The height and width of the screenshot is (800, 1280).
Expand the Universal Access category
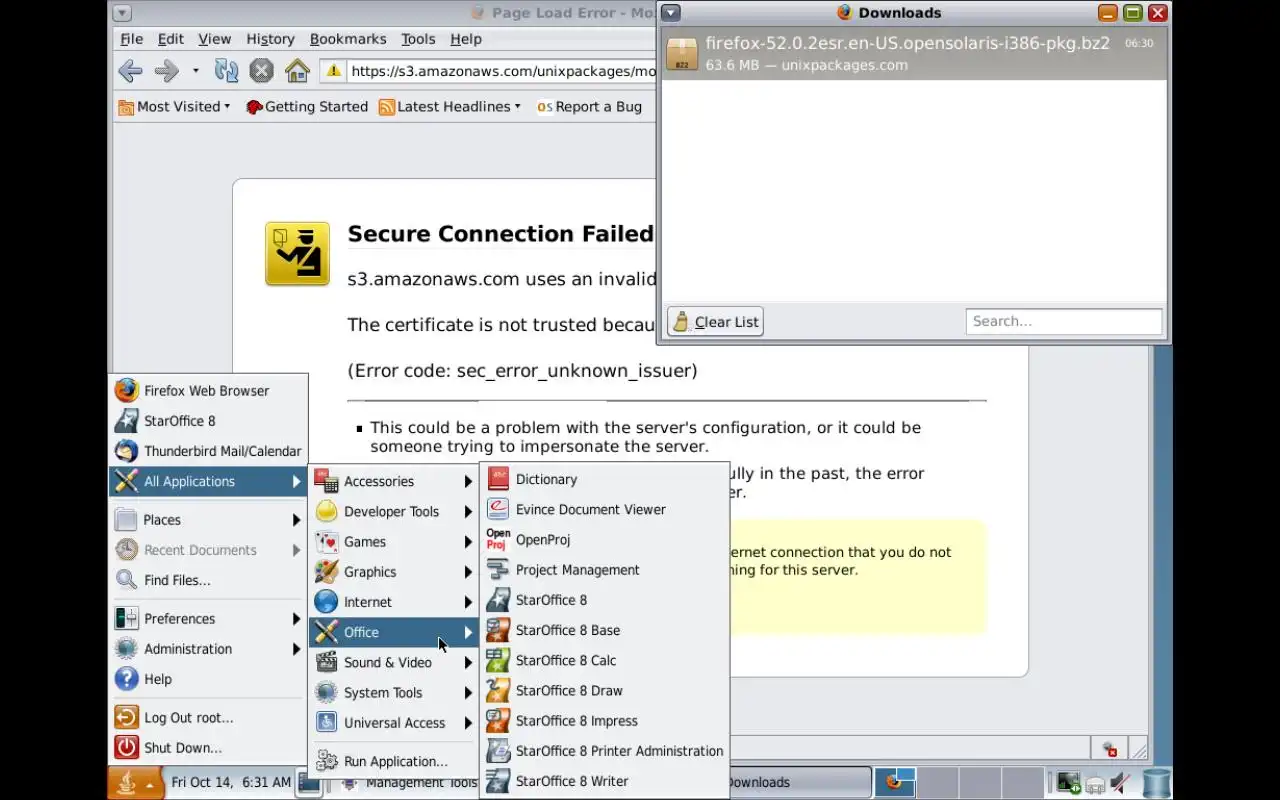(x=394, y=723)
